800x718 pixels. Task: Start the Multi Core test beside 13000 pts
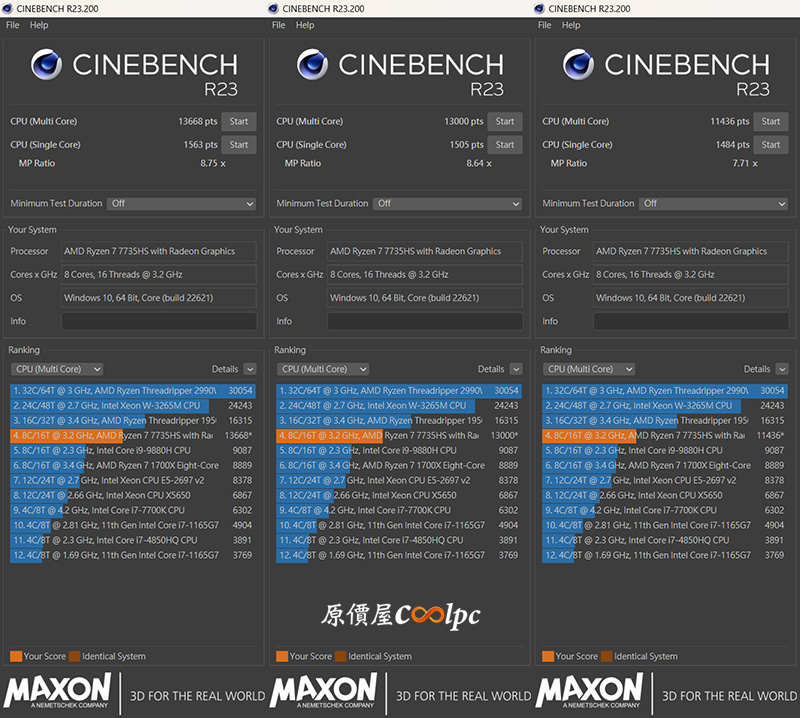[505, 121]
